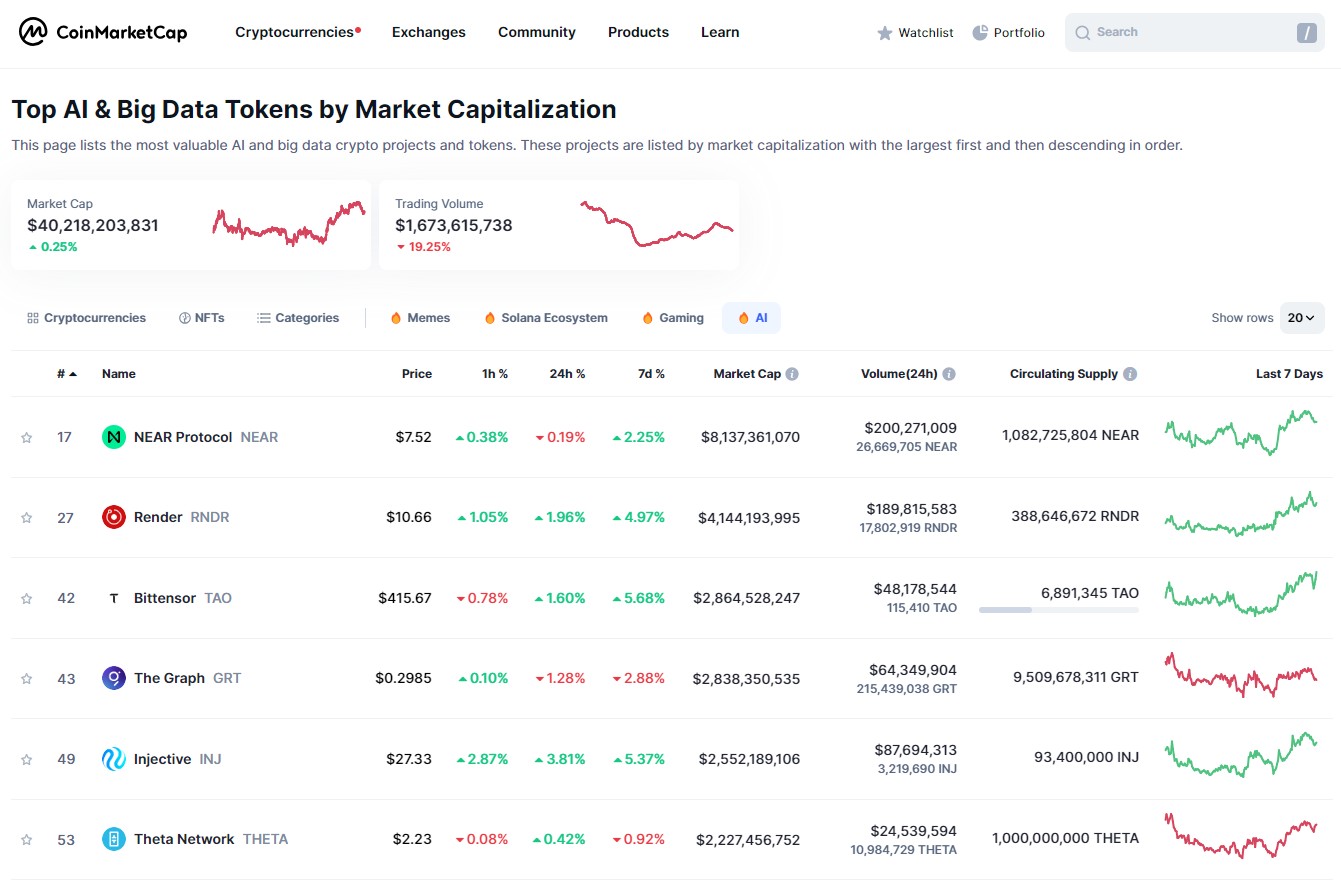1341x884 pixels.
Task: Star the Bittensor row for watchlist
Action: [27, 597]
